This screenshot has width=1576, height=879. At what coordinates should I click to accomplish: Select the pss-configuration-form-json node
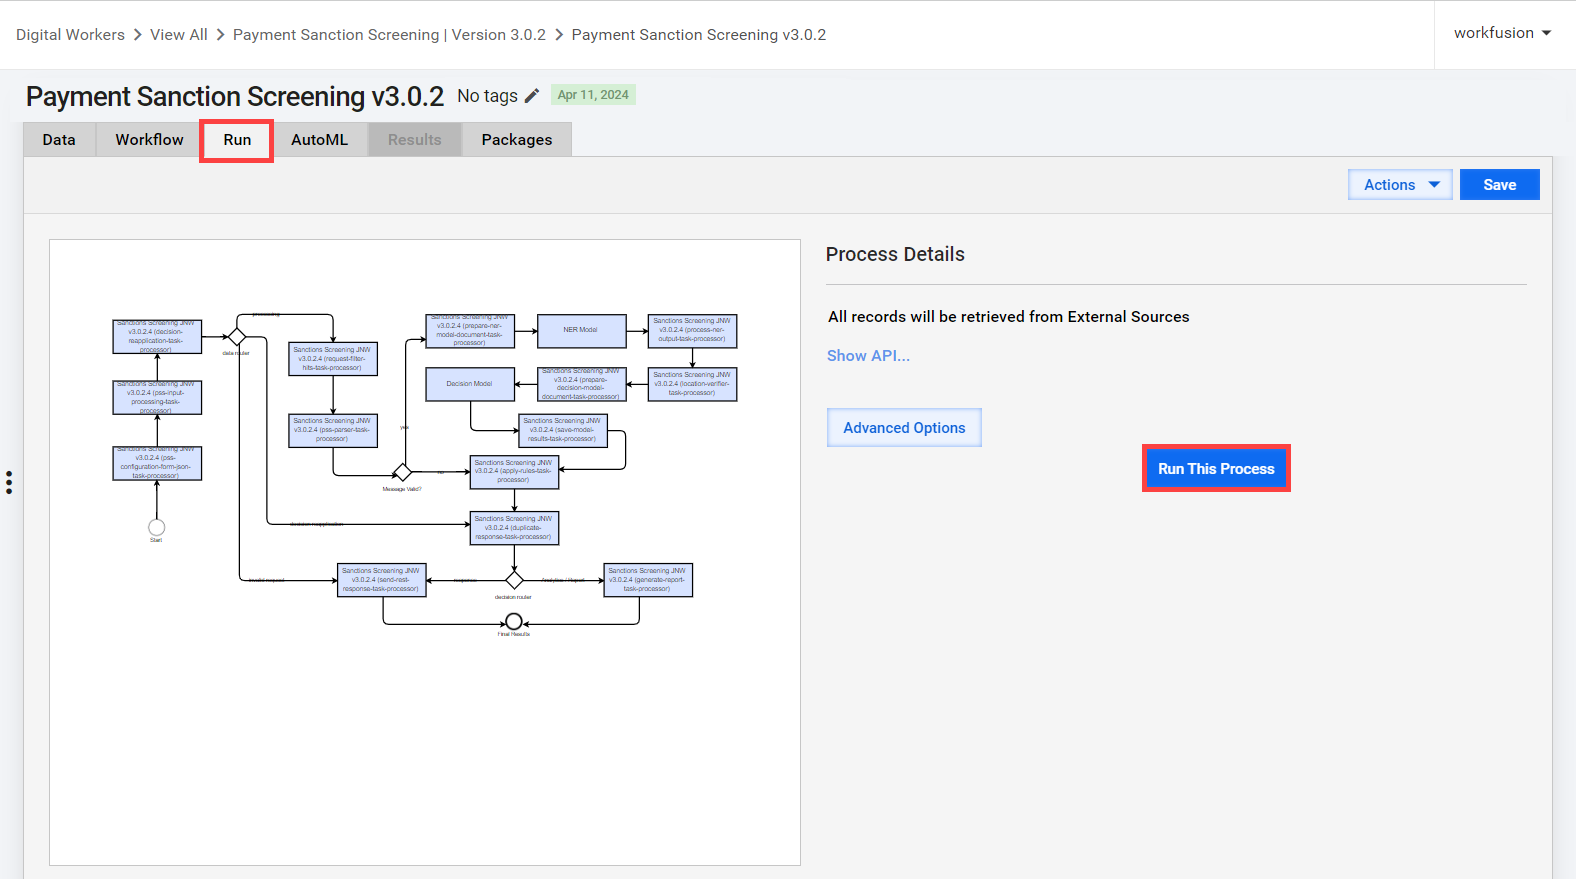tap(157, 463)
